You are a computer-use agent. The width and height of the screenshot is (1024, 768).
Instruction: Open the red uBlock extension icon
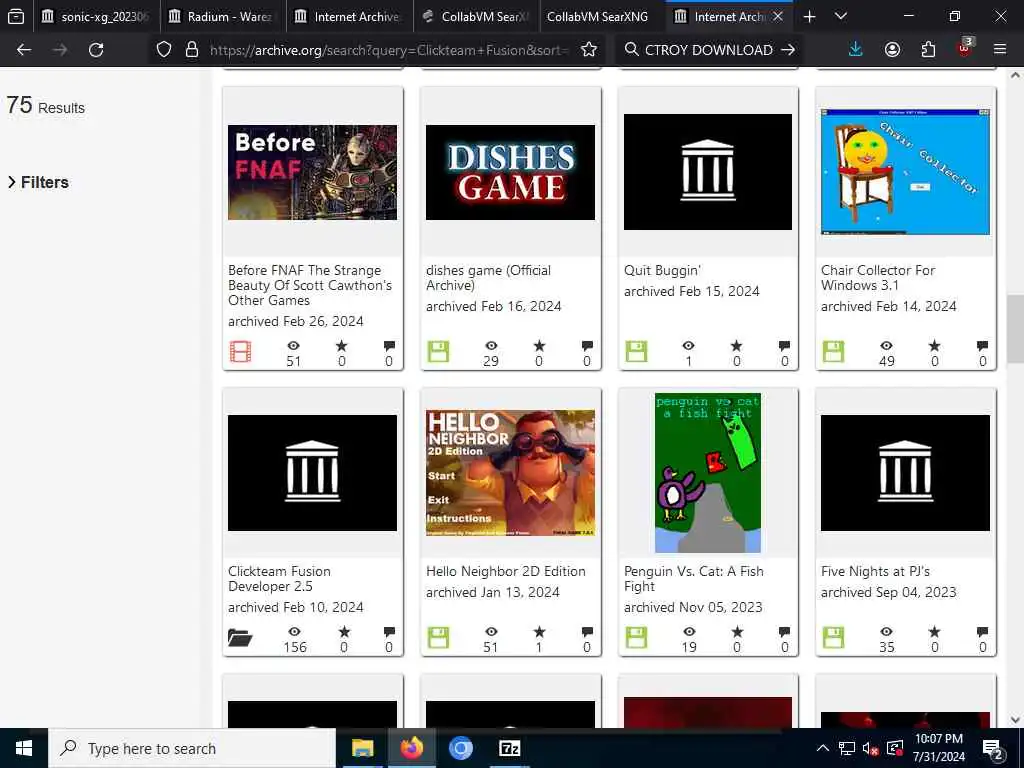coord(965,48)
